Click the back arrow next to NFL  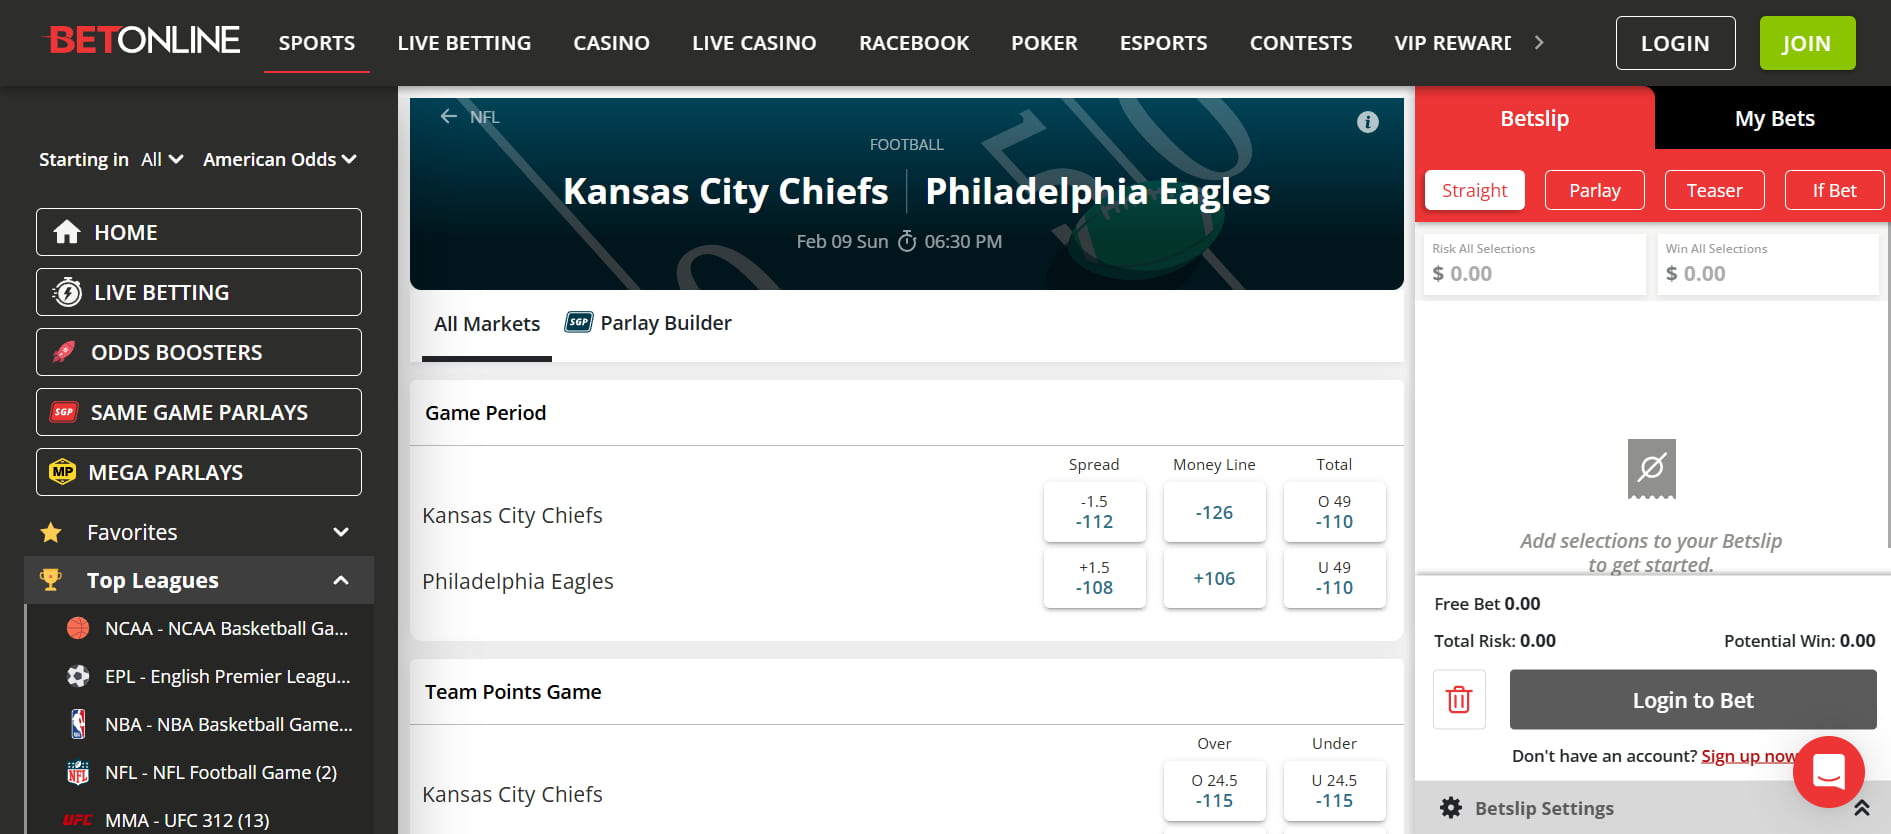(x=449, y=116)
